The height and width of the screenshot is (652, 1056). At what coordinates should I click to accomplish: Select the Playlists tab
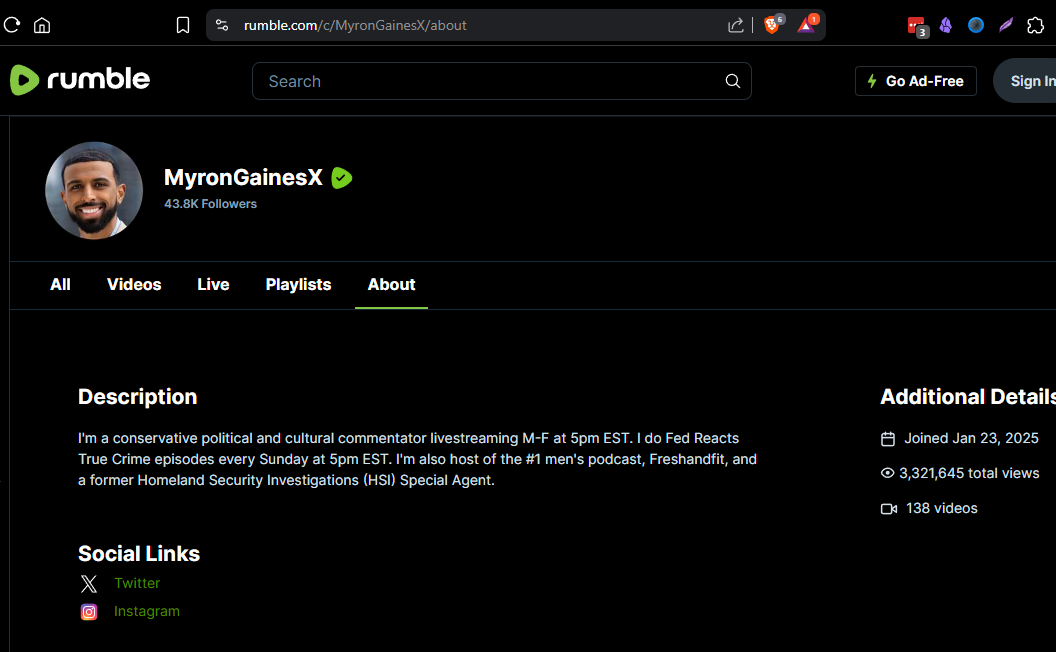click(x=298, y=285)
